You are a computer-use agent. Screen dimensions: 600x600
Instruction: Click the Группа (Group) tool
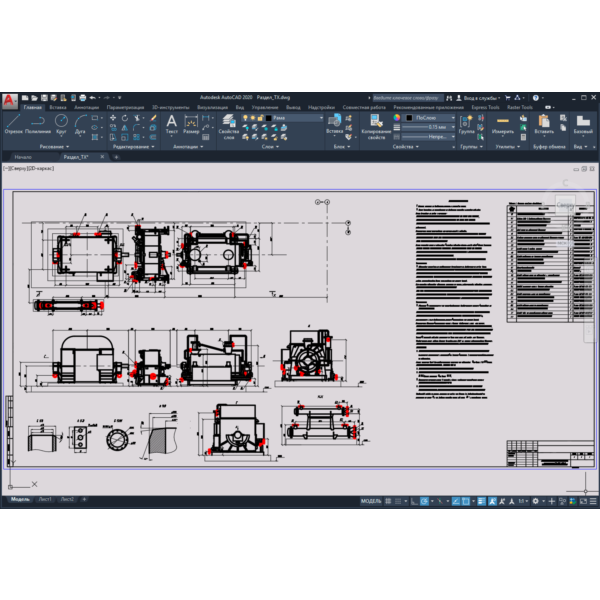click(466, 124)
